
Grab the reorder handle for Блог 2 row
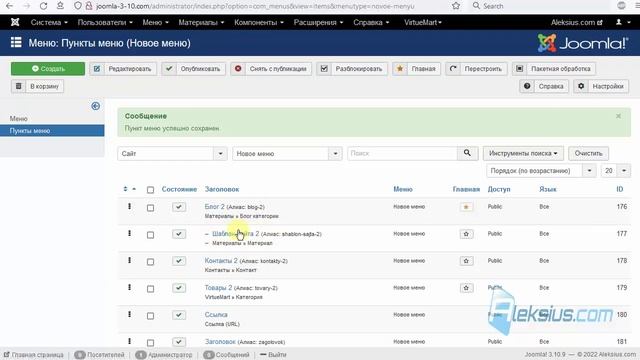(x=129, y=207)
